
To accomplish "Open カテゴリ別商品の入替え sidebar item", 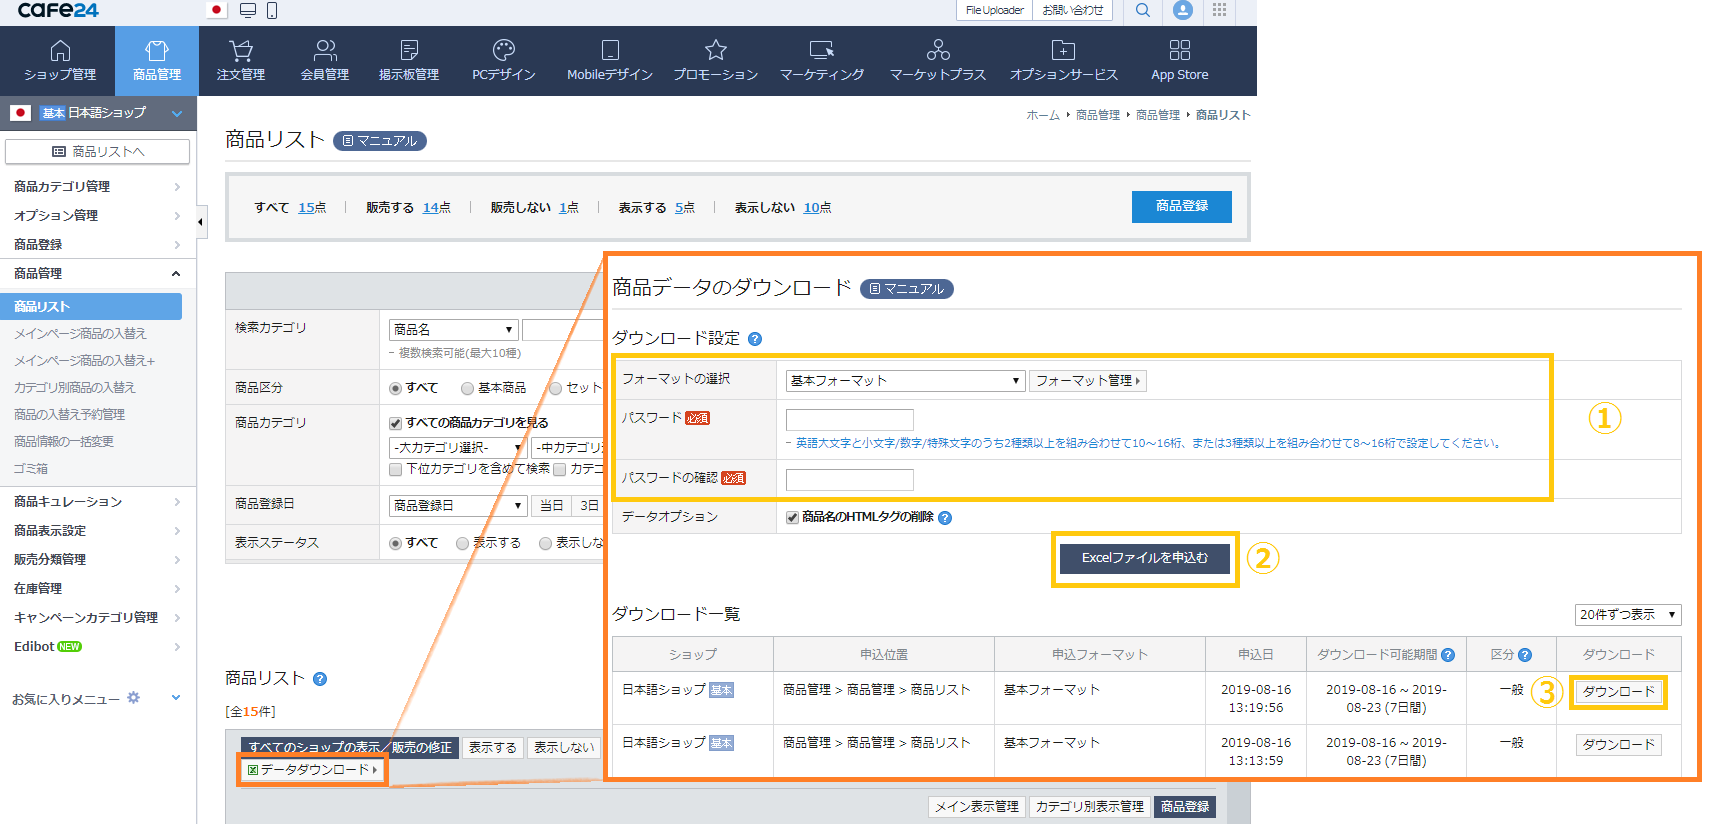I will click(x=75, y=388).
